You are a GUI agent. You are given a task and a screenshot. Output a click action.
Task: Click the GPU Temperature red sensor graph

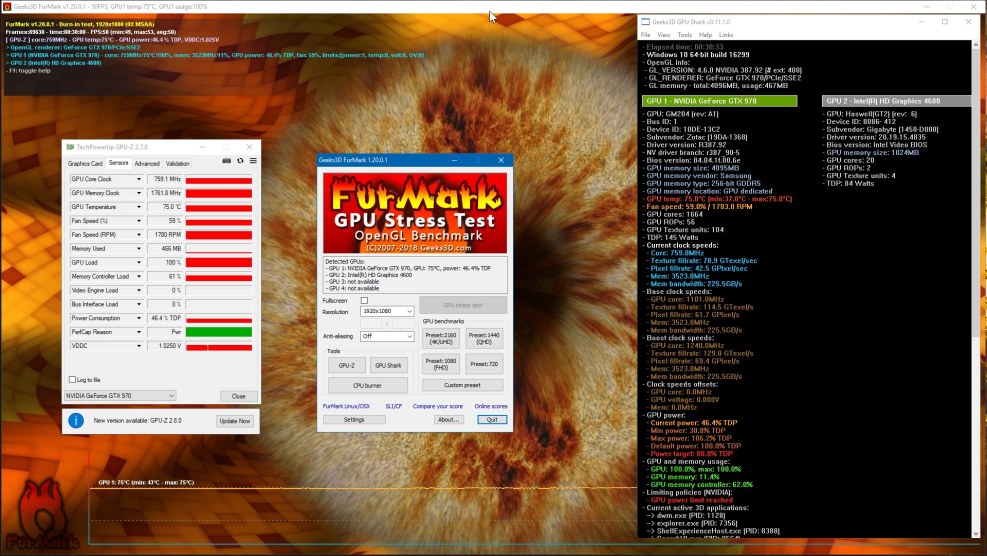218,207
